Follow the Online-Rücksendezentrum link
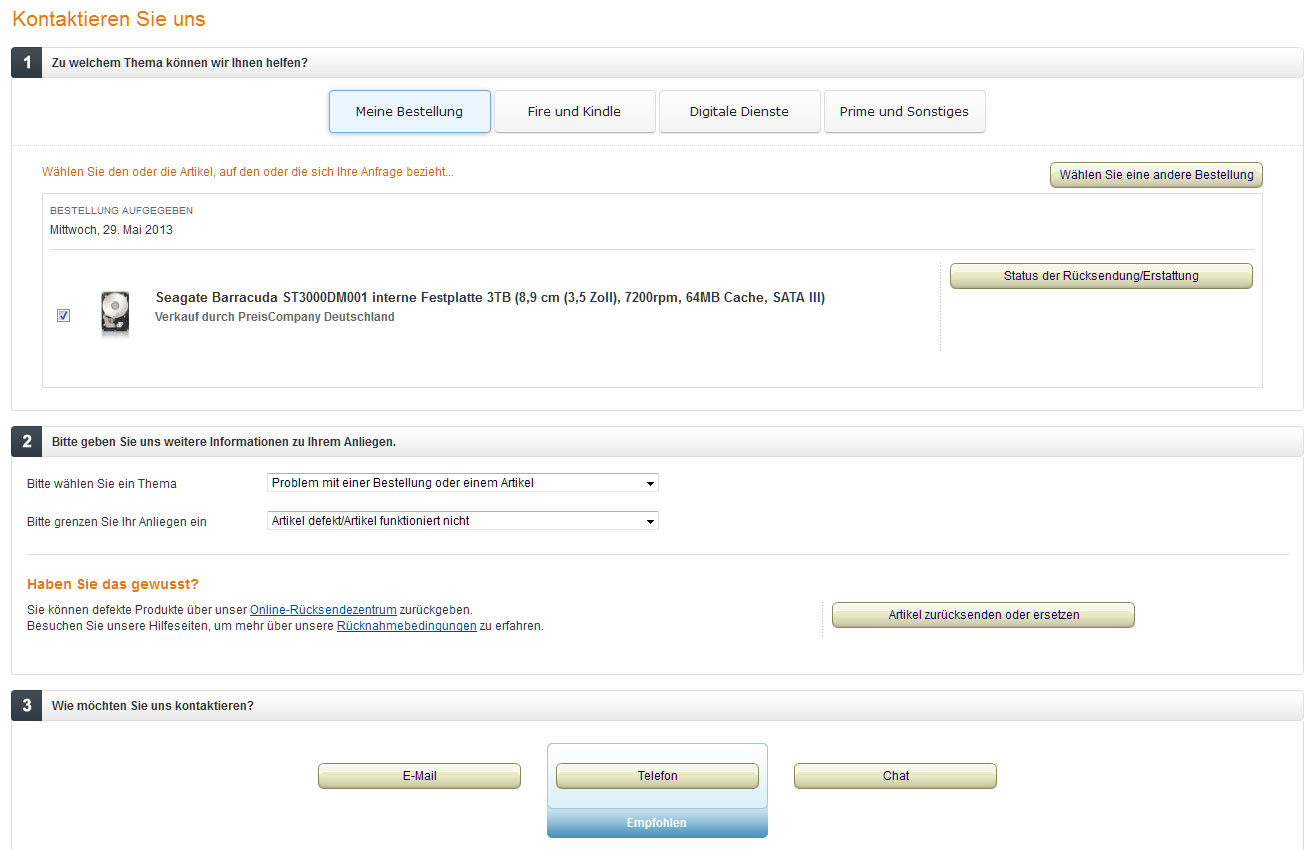Screen dimensions: 1309x850 click(323, 609)
